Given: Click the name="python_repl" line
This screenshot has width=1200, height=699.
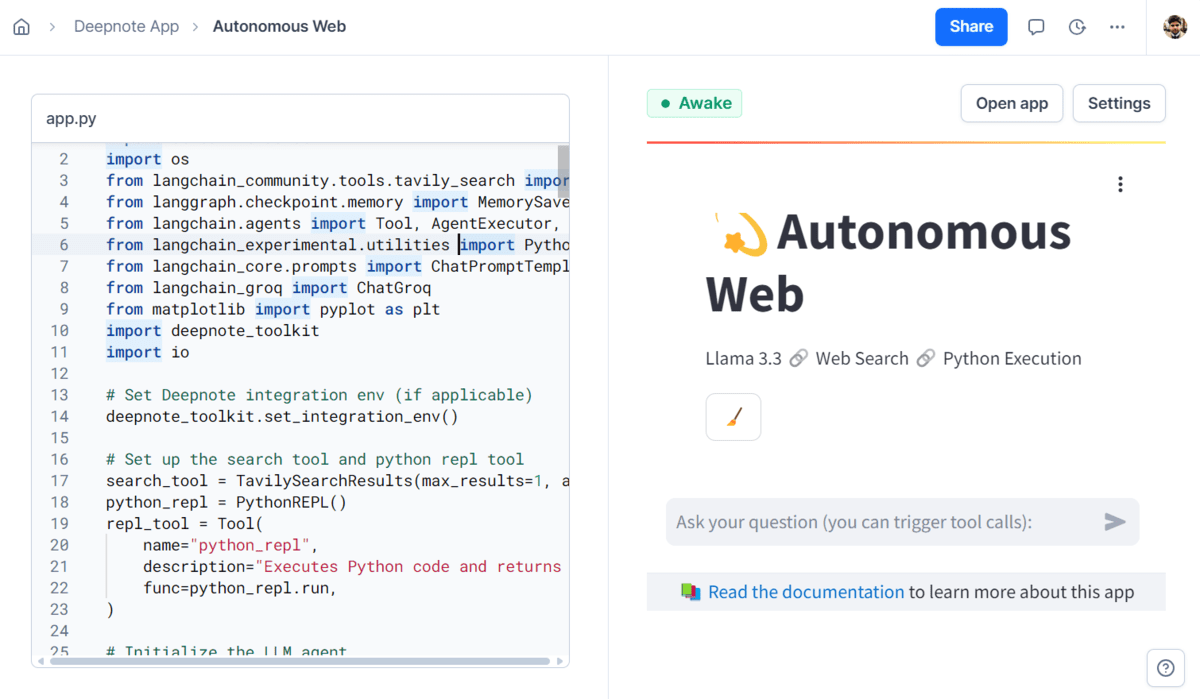Looking at the screenshot, I should [x=230, y=546].
